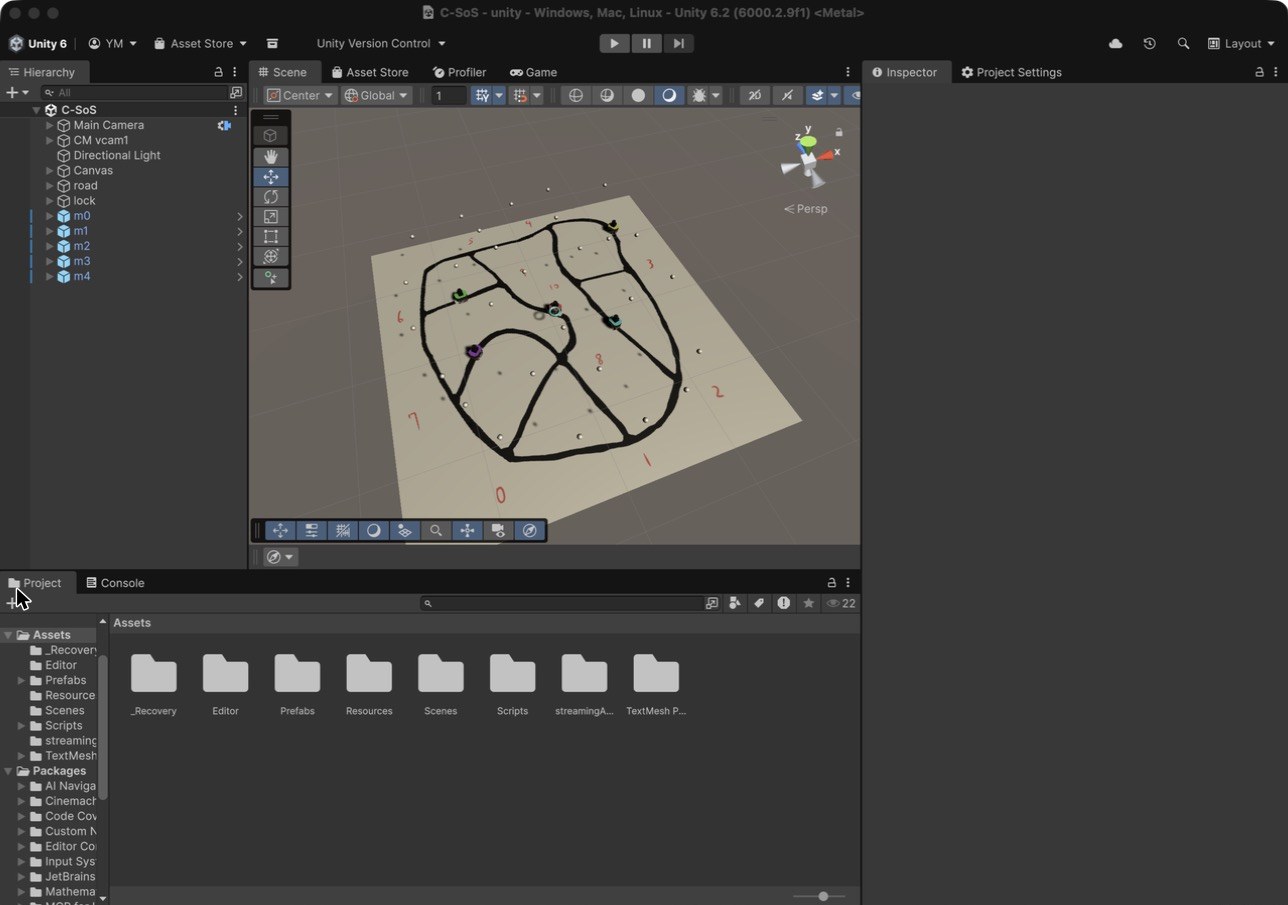Open the Scripts folder thumbnail
Screen dimensions: 1288x905
coord(512,674)
